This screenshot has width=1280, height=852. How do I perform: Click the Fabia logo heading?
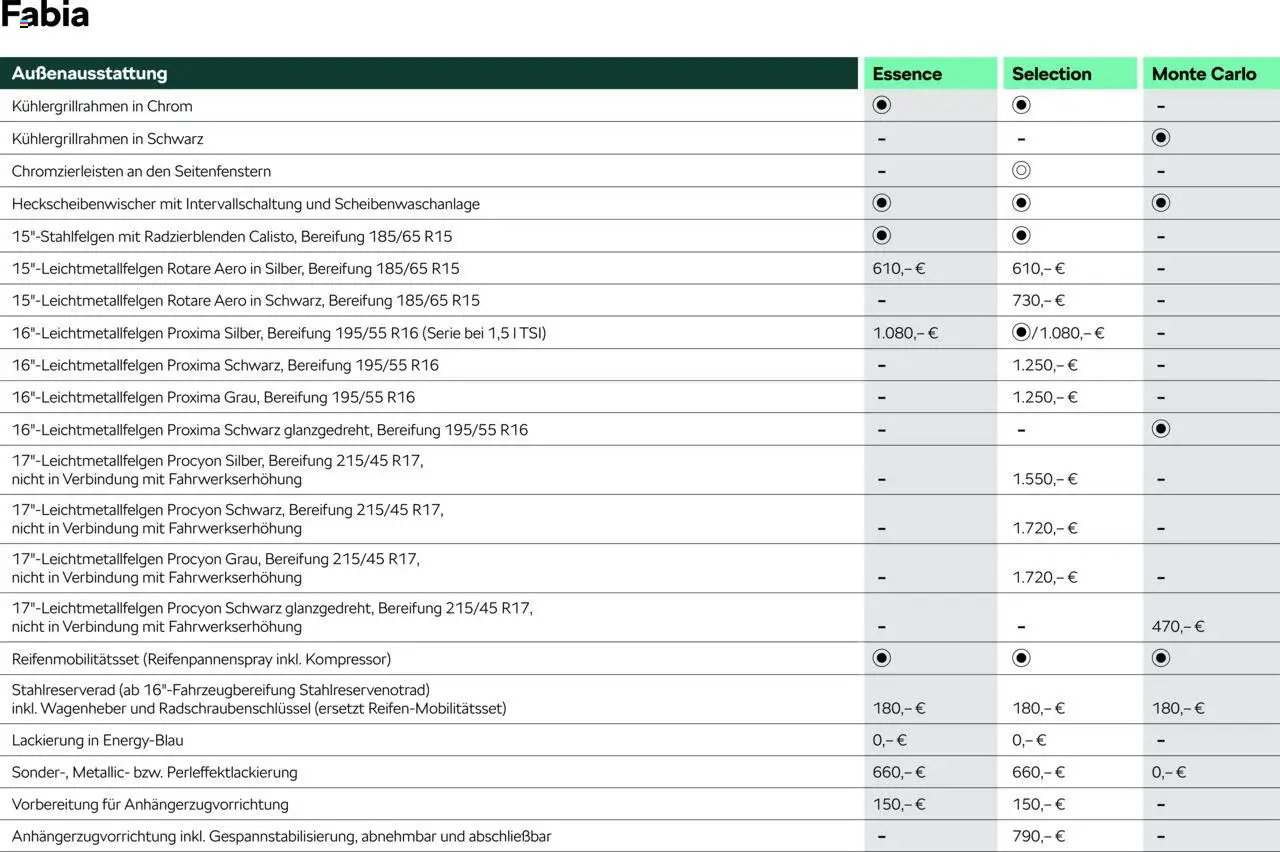click(45, 15)
